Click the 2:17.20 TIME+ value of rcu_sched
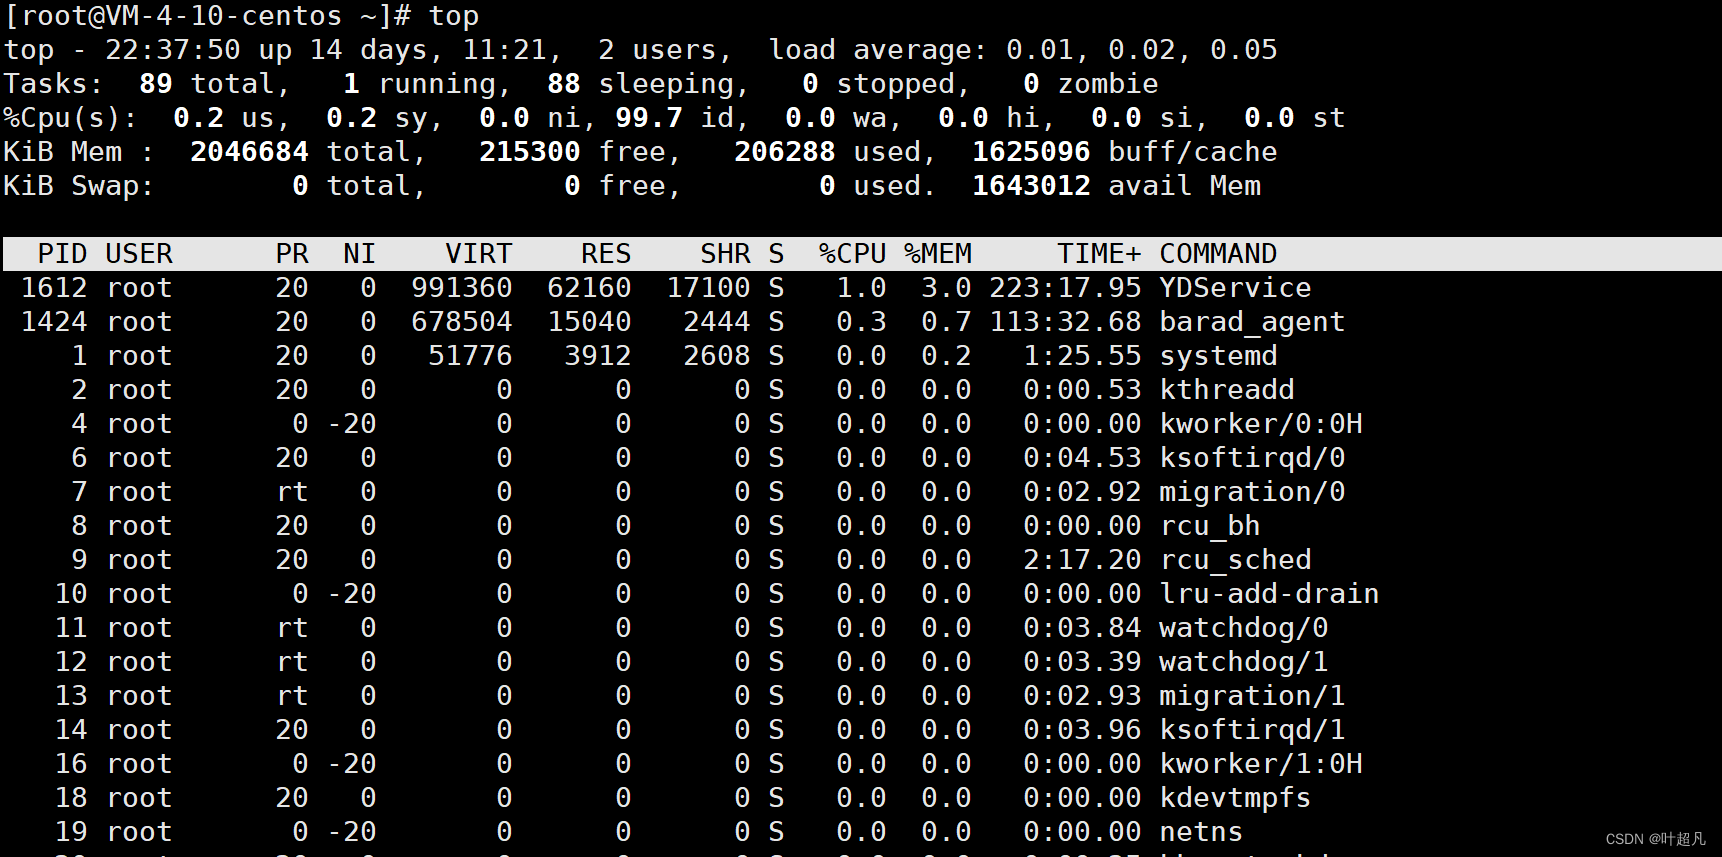 point(1082,560)
